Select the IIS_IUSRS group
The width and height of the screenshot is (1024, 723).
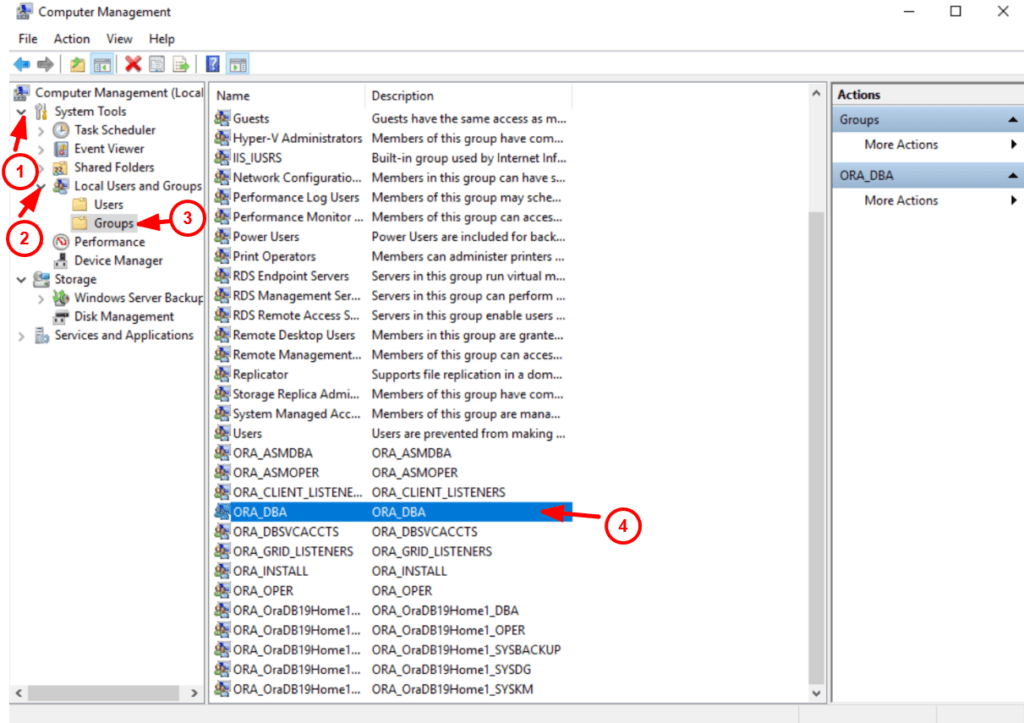[392, 157]
